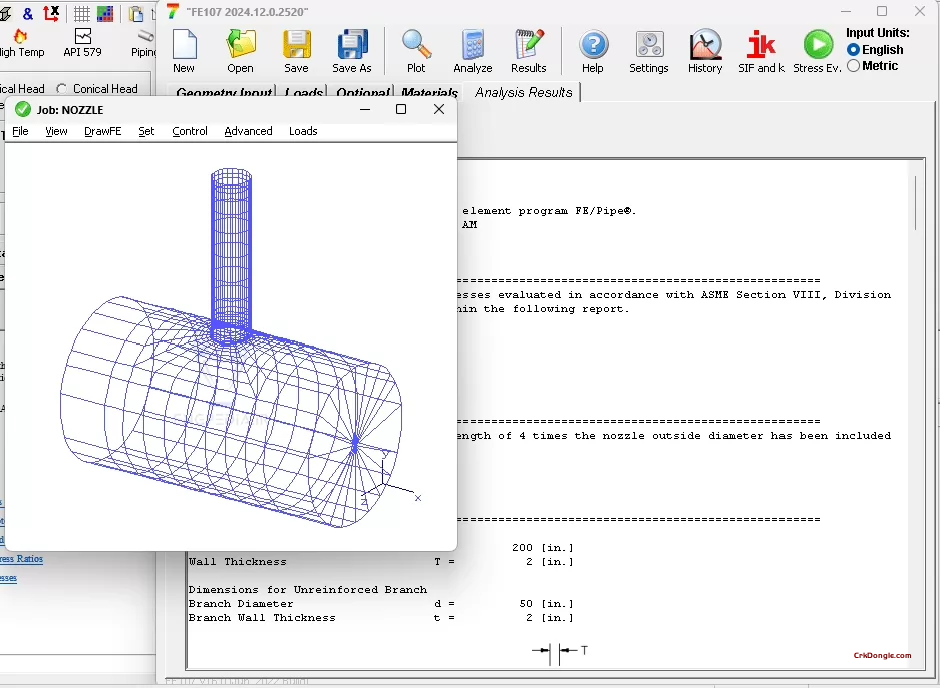Click the '200 [in.]' value
Screen dimensions: 940x688
click(543, 548)
